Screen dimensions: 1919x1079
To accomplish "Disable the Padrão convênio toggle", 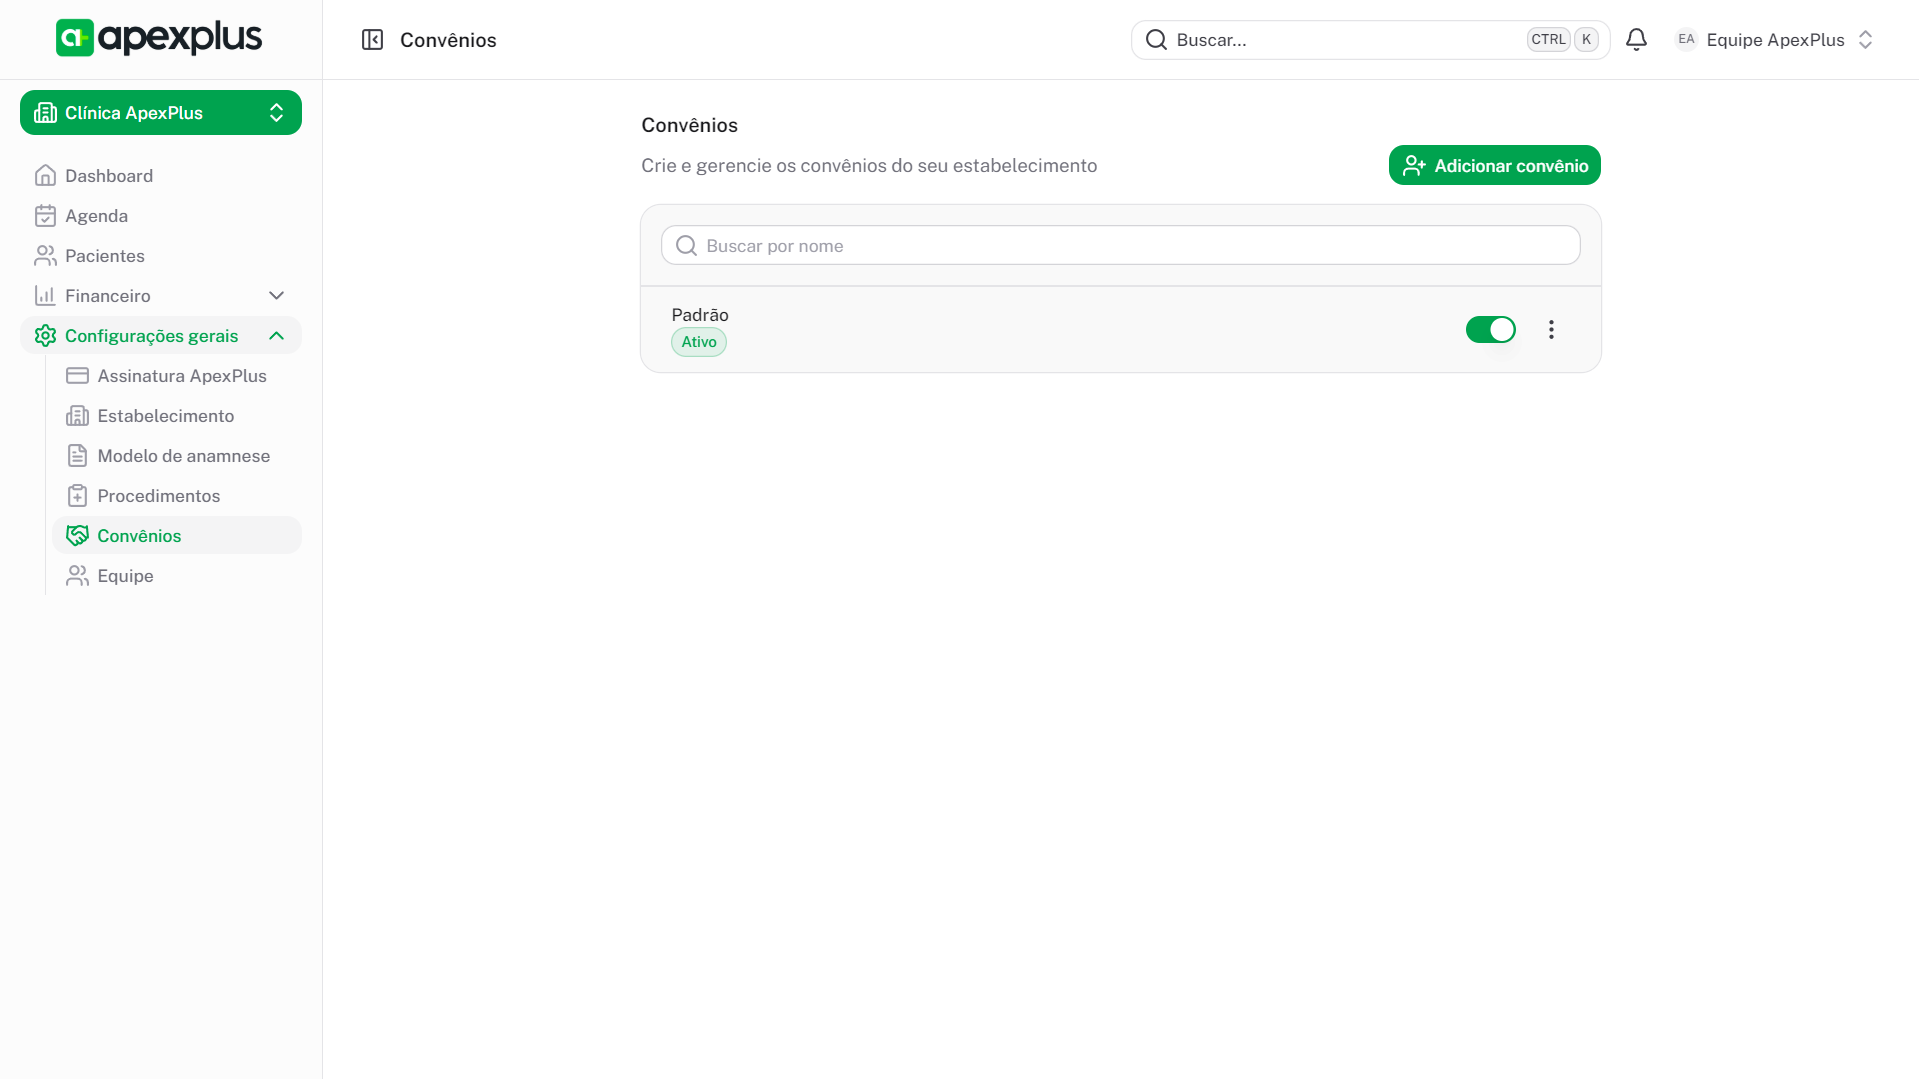I will coord(1490,330).
